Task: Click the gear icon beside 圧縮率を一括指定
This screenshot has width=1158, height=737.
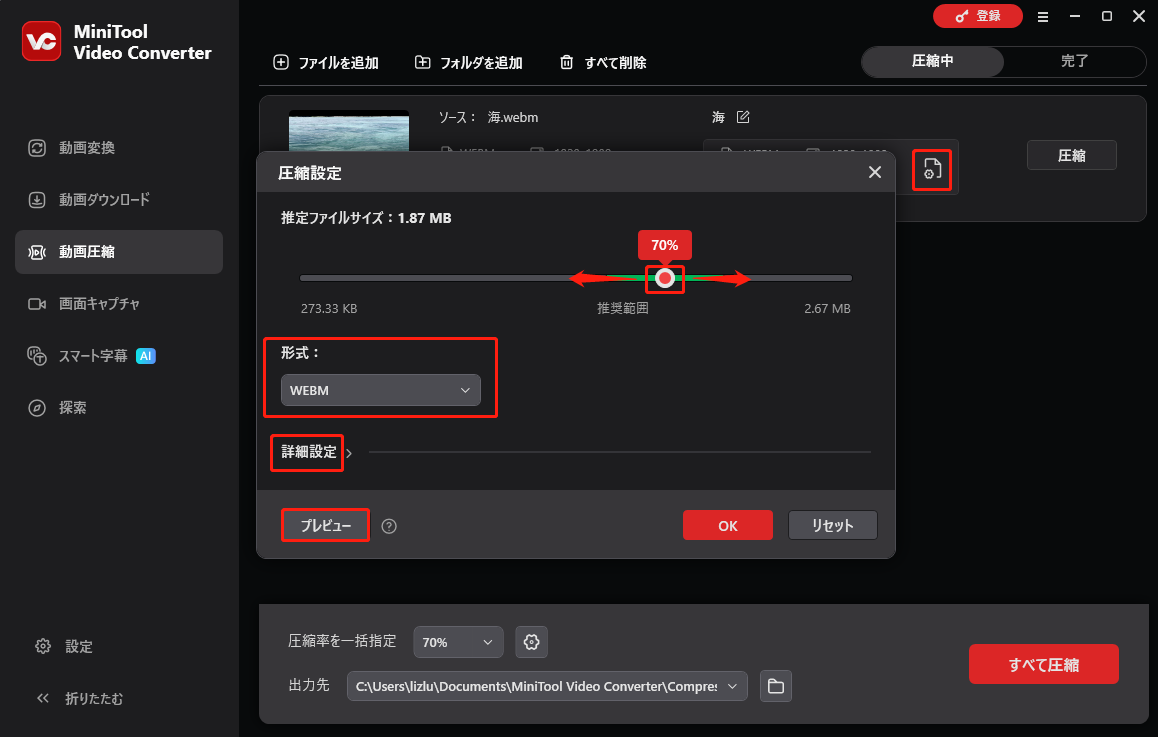Action: 531,642
